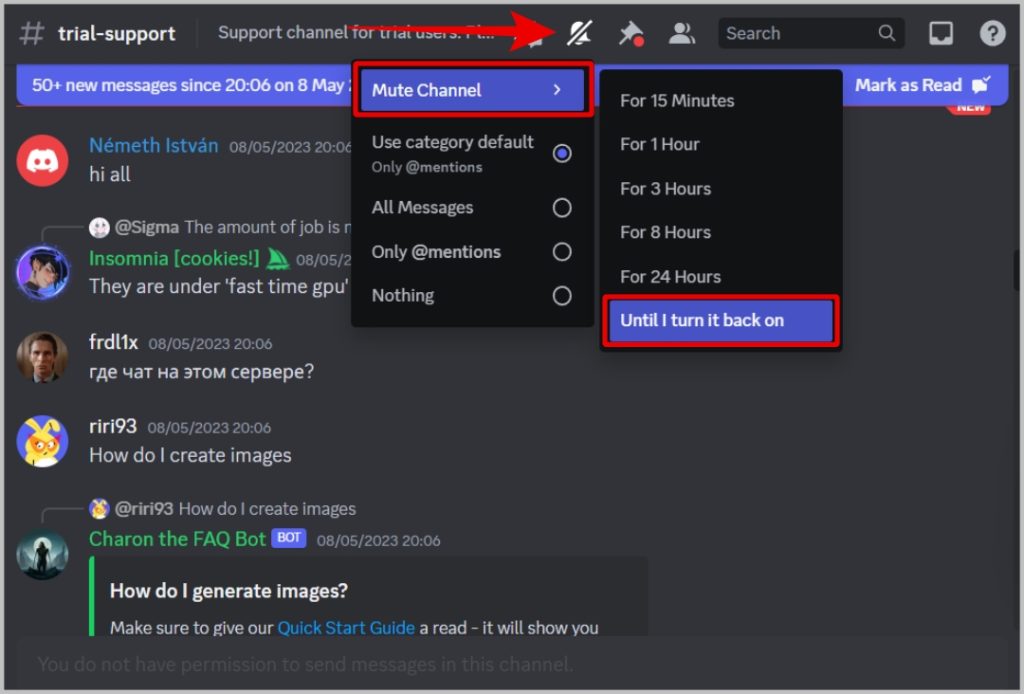Open Németh István's Discord avatar
This screenshot has height=694, width=1024.
pos(43,160)
